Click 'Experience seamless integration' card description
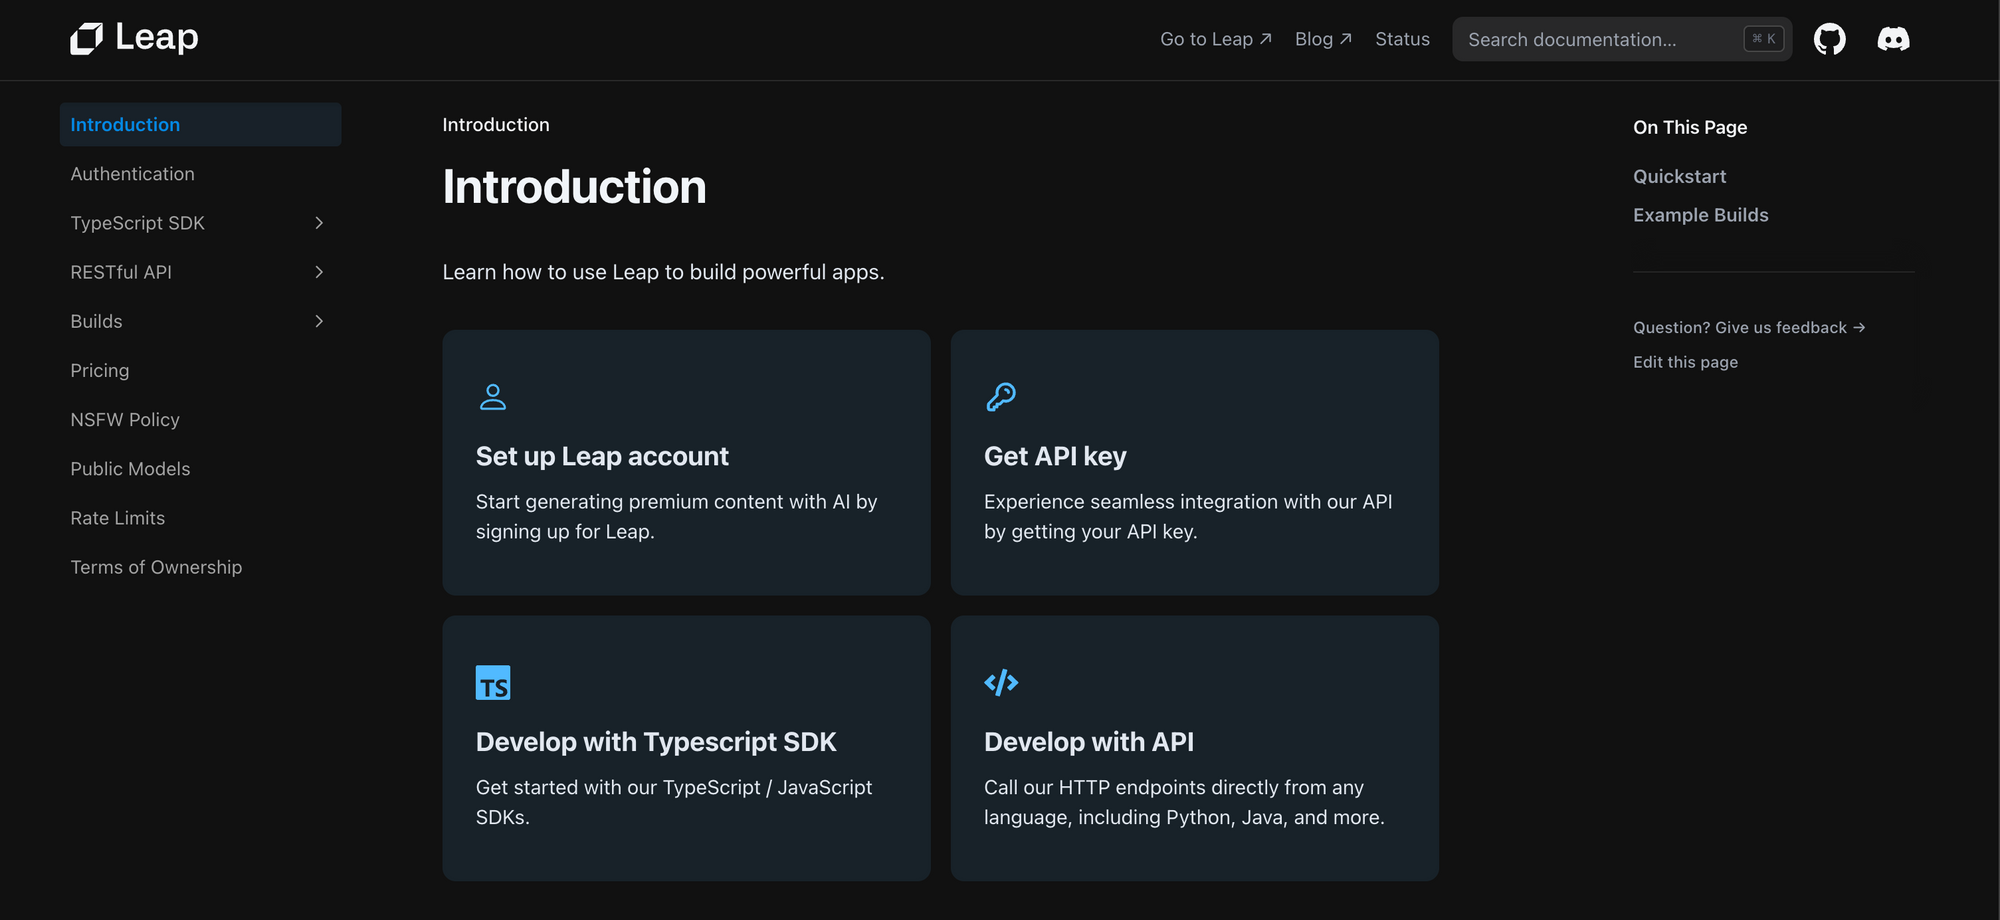This screenshot has width=2000, height=920. (x=1188, y=517)
